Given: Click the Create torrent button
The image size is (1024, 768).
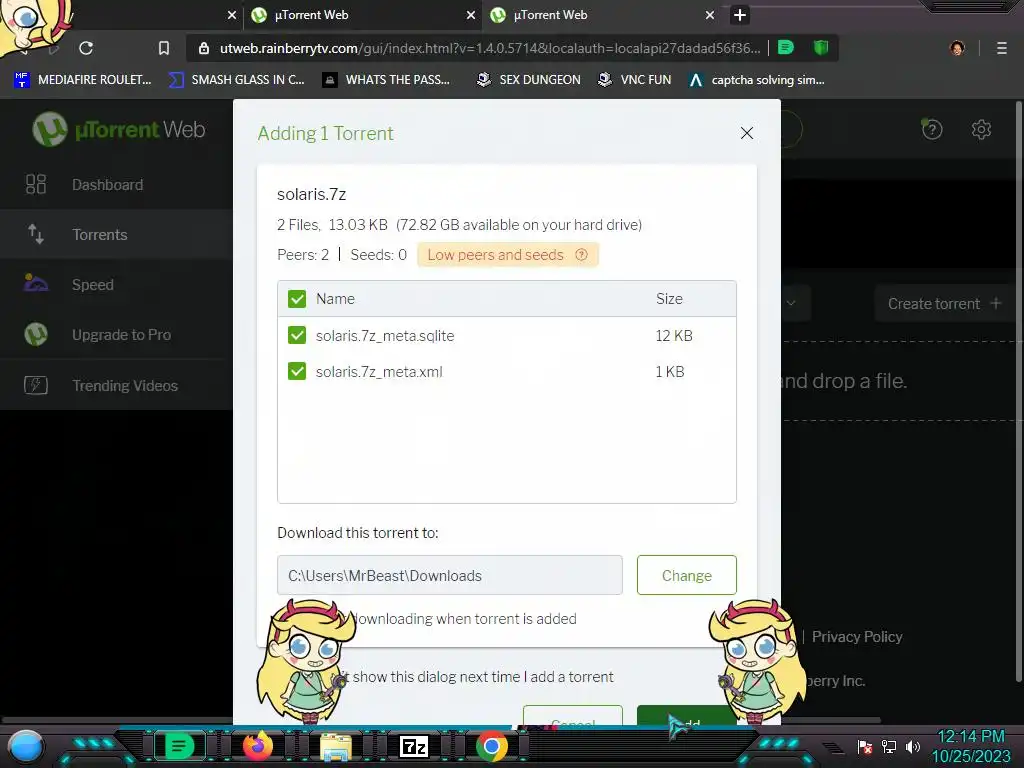Looking at the screenshot, I should point(944,304).
